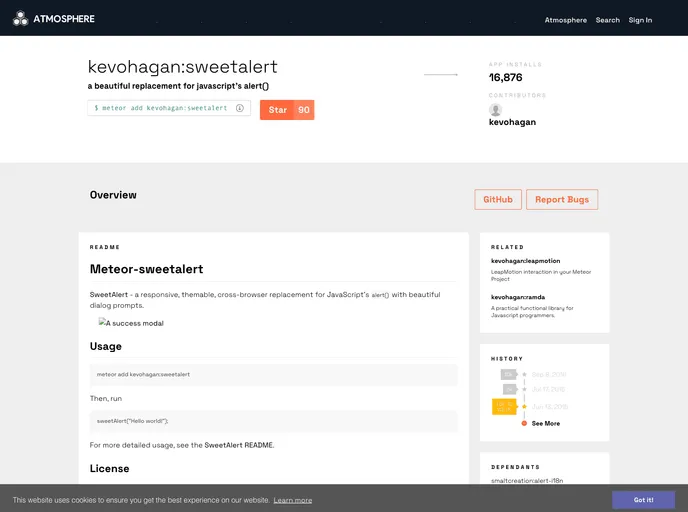This screenshot has width=688, height=512.
Task: Click the Jun 13 history date
Action: point(550,407)
